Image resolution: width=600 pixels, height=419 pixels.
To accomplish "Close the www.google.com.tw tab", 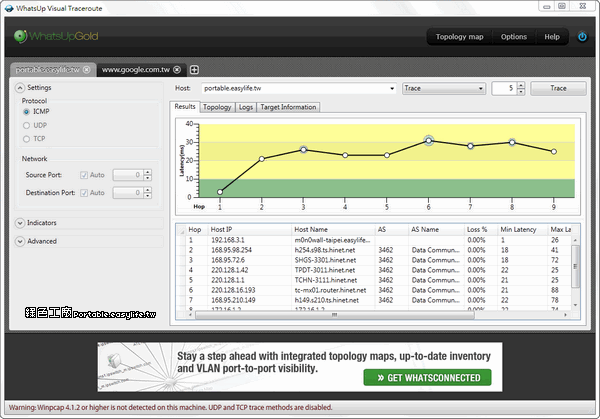I will point(177,70).
